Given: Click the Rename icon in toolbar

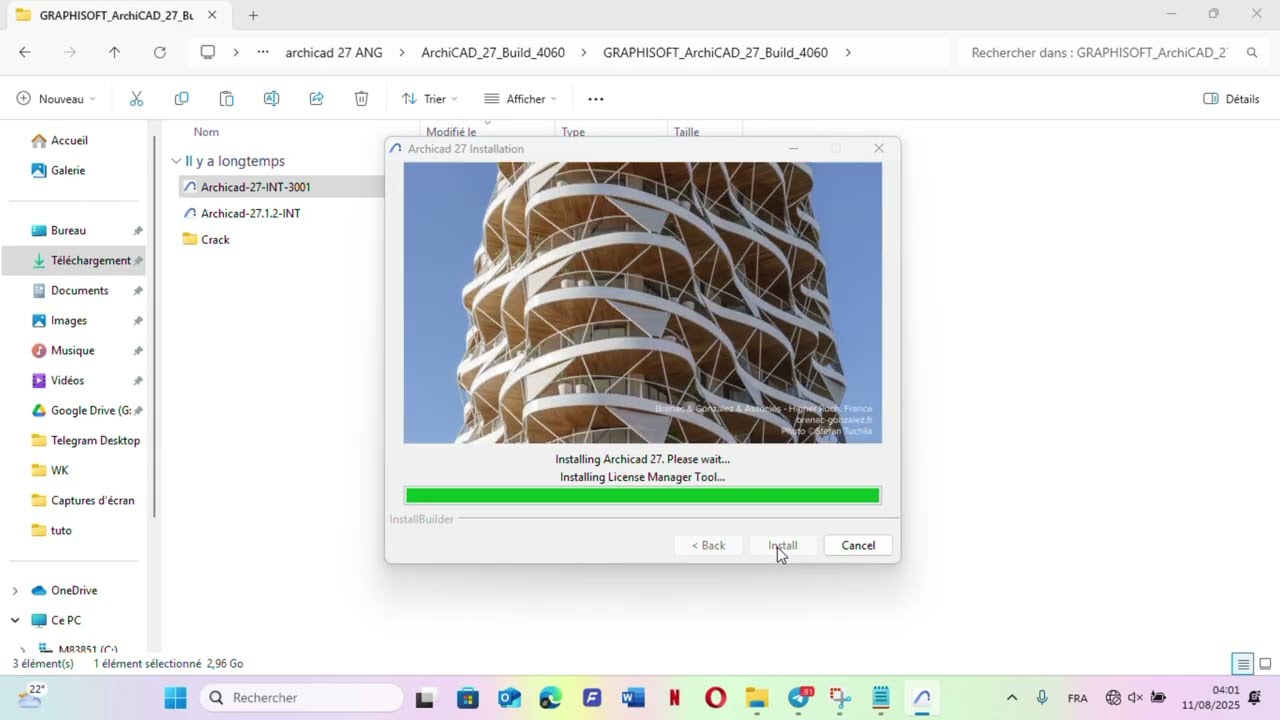Looking at the screenshot, I should tap(271, 99).
